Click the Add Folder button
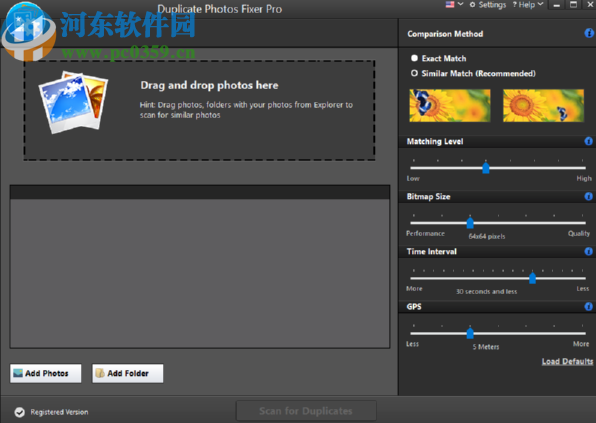Viewport: 596px width, 423px height. point(128,374)
